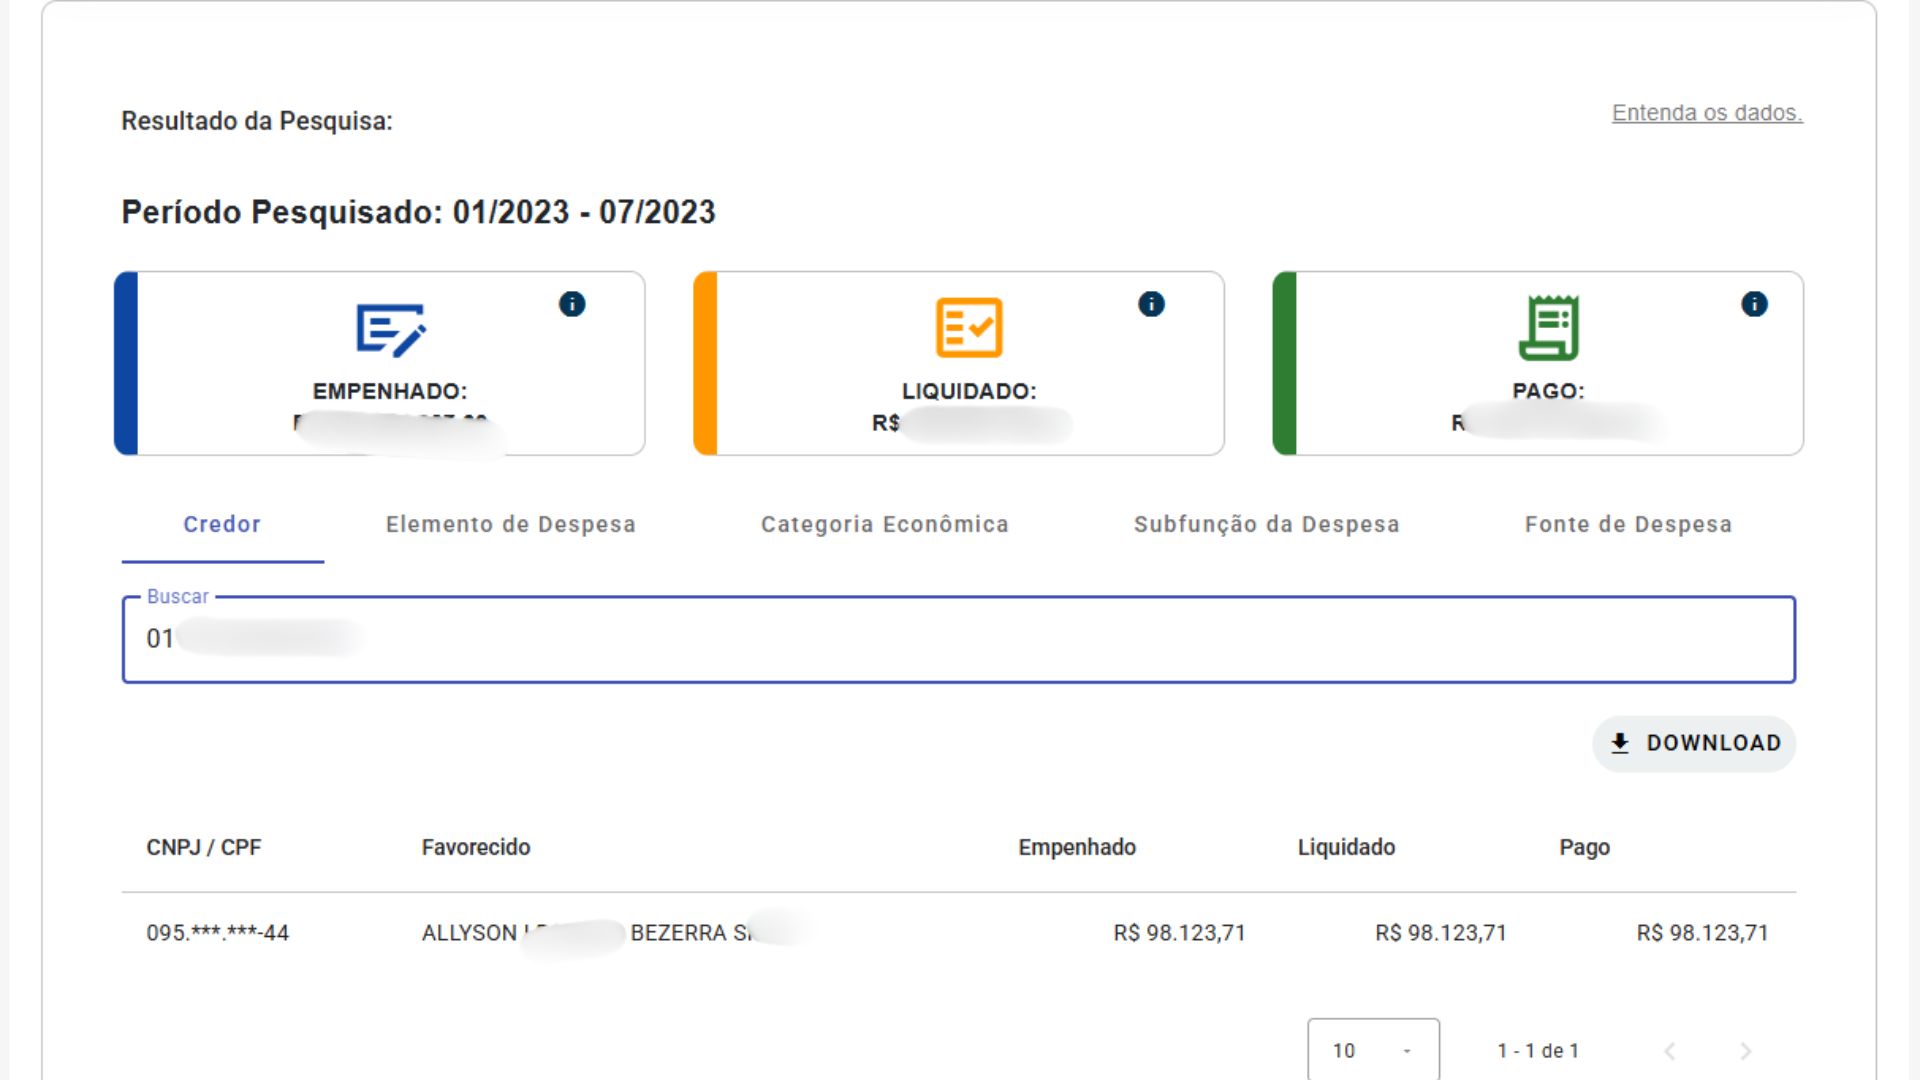1920x1080 pixels.
Task: Focus the Buscar search field
Action: point(959,640)
